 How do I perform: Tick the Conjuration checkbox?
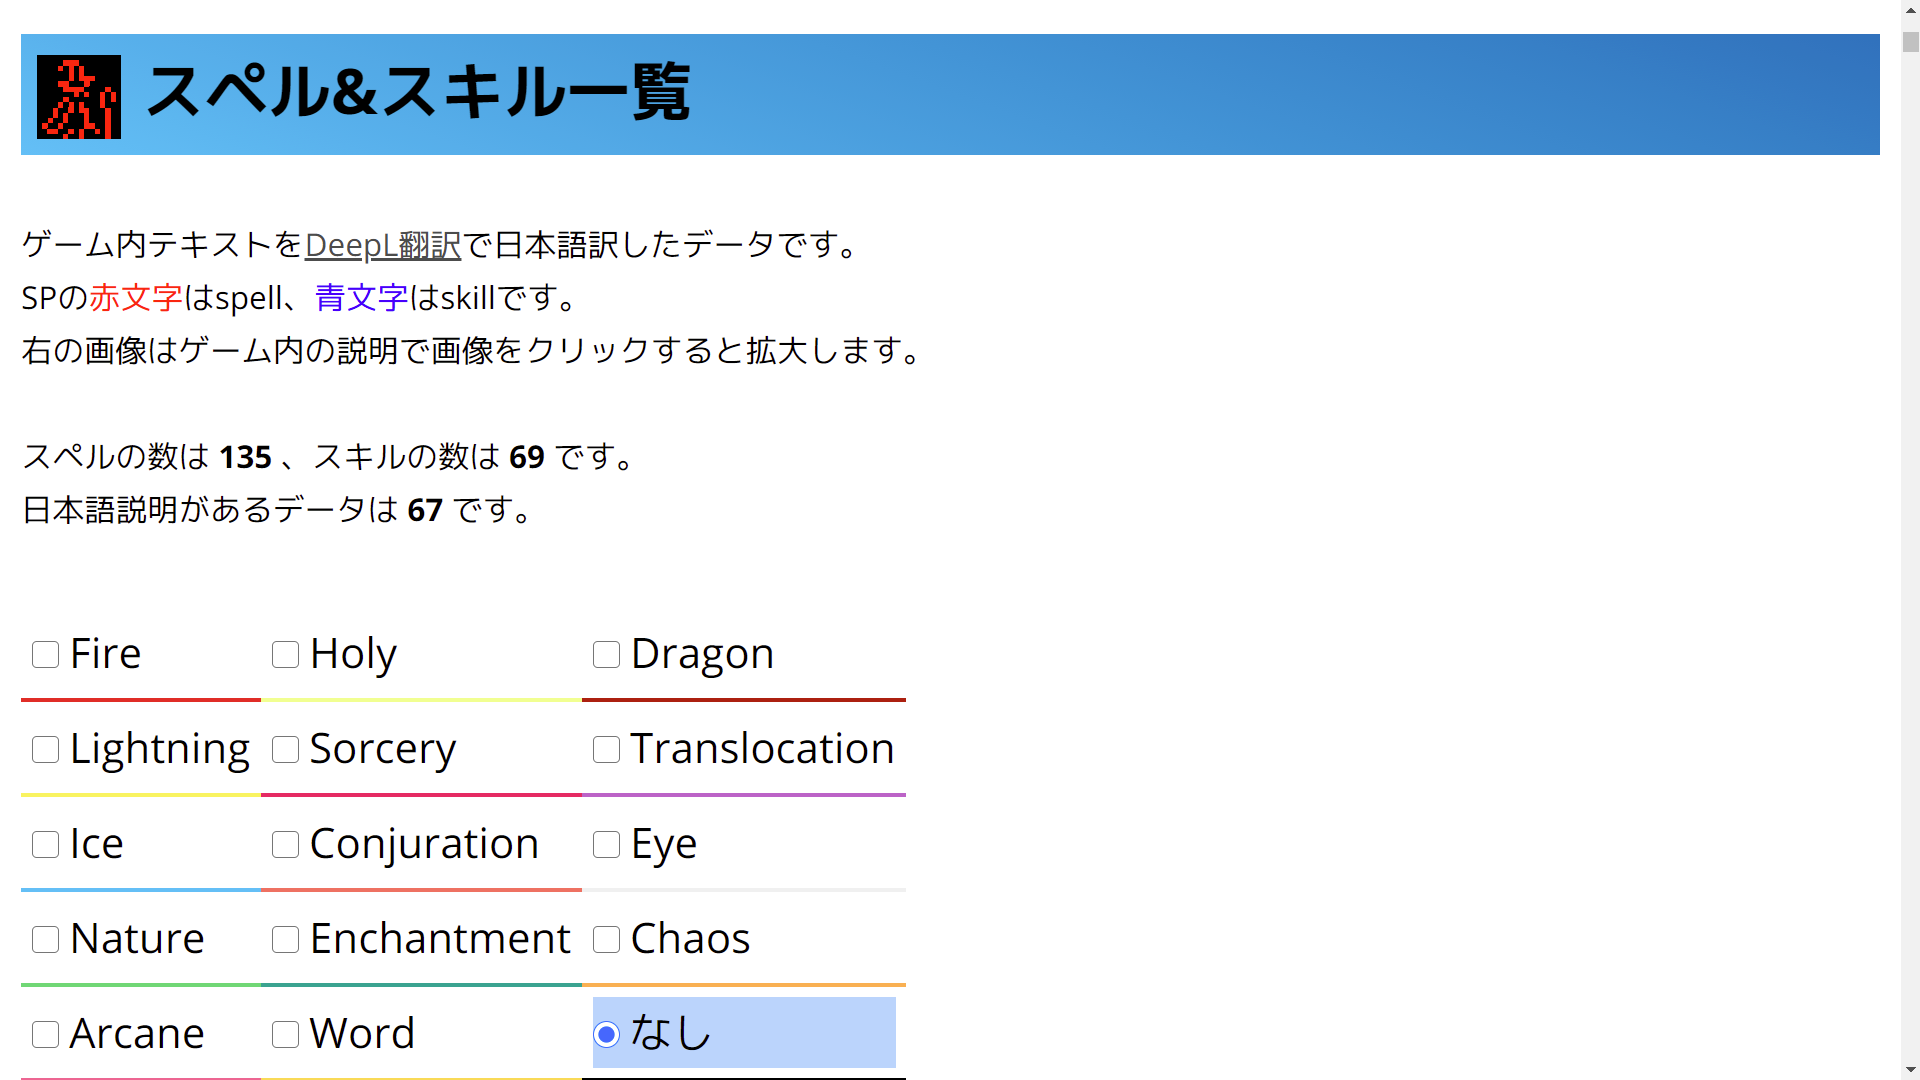point(286,845)
